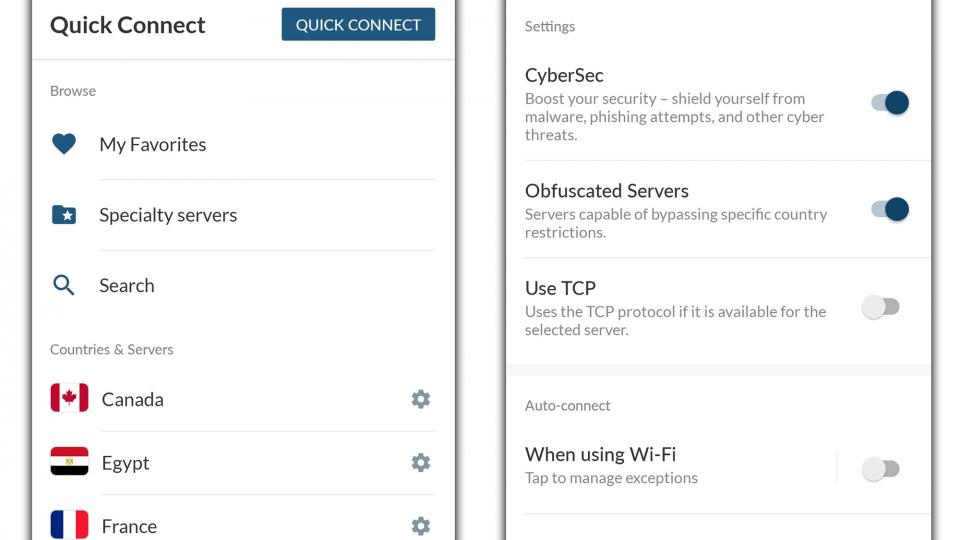Open France server settings gear

421,526
